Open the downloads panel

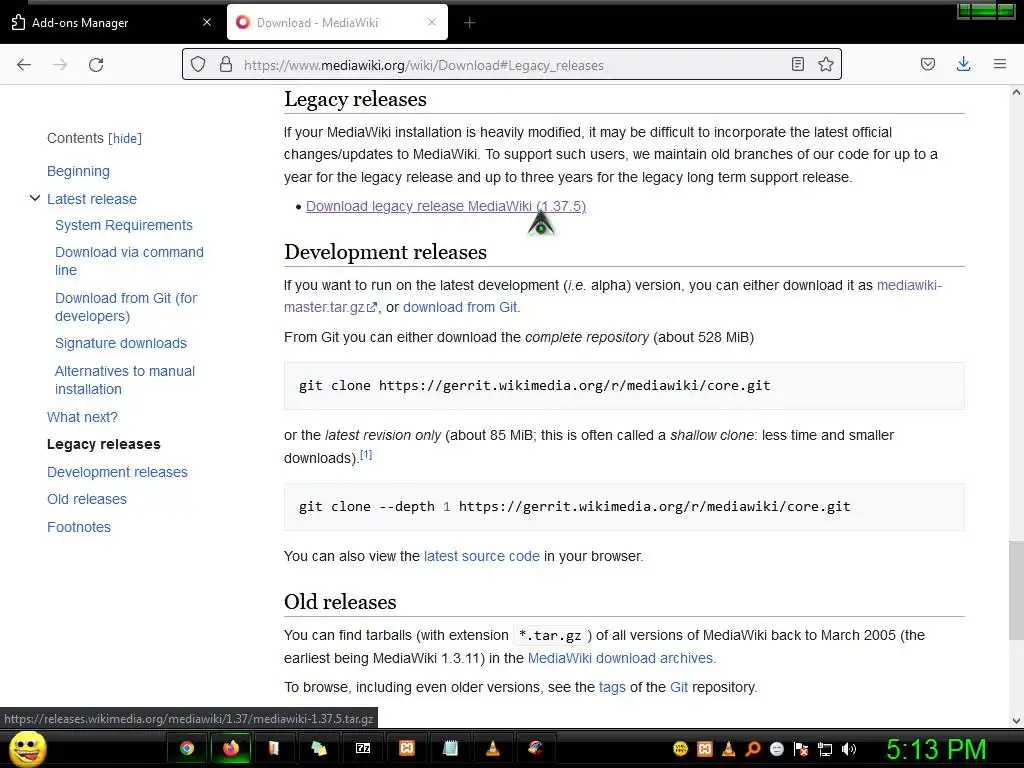pyautogui.click(x=963, y=64)
